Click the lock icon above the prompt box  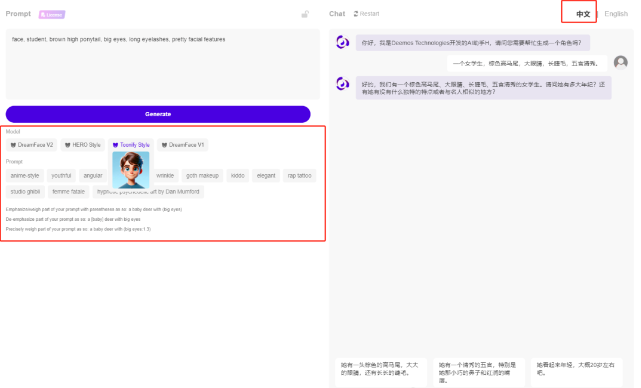pyautogui.click(x=305, y=14)
